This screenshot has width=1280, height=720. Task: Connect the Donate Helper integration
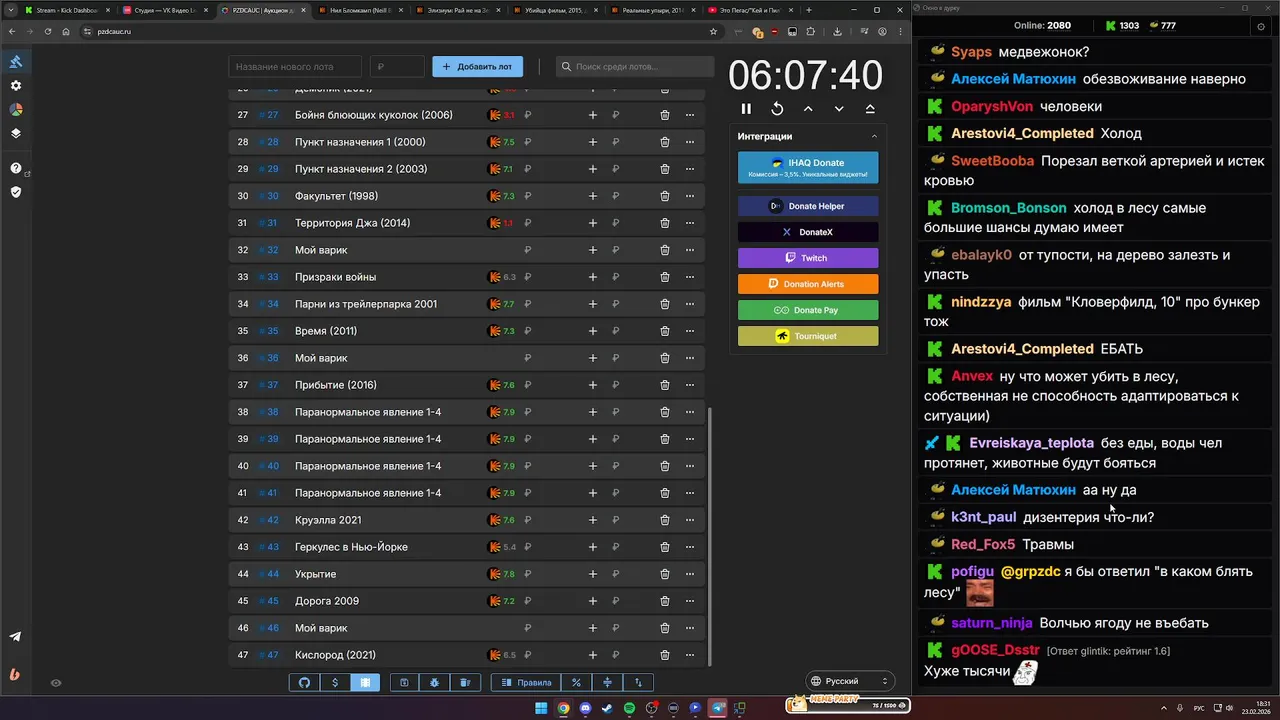click(808, 206)
